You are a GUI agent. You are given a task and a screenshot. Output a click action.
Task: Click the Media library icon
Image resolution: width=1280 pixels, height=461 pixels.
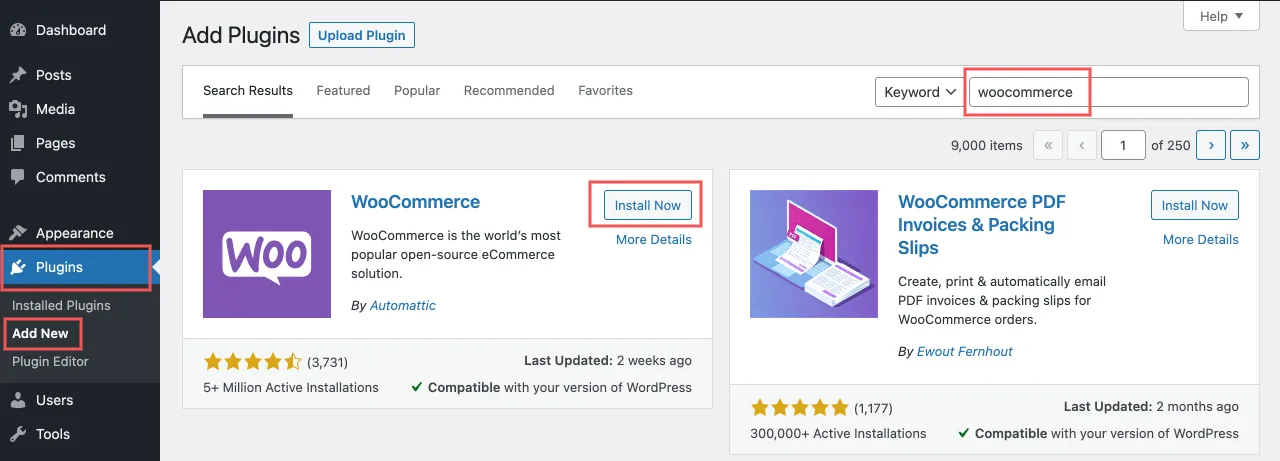click(18, 109)
